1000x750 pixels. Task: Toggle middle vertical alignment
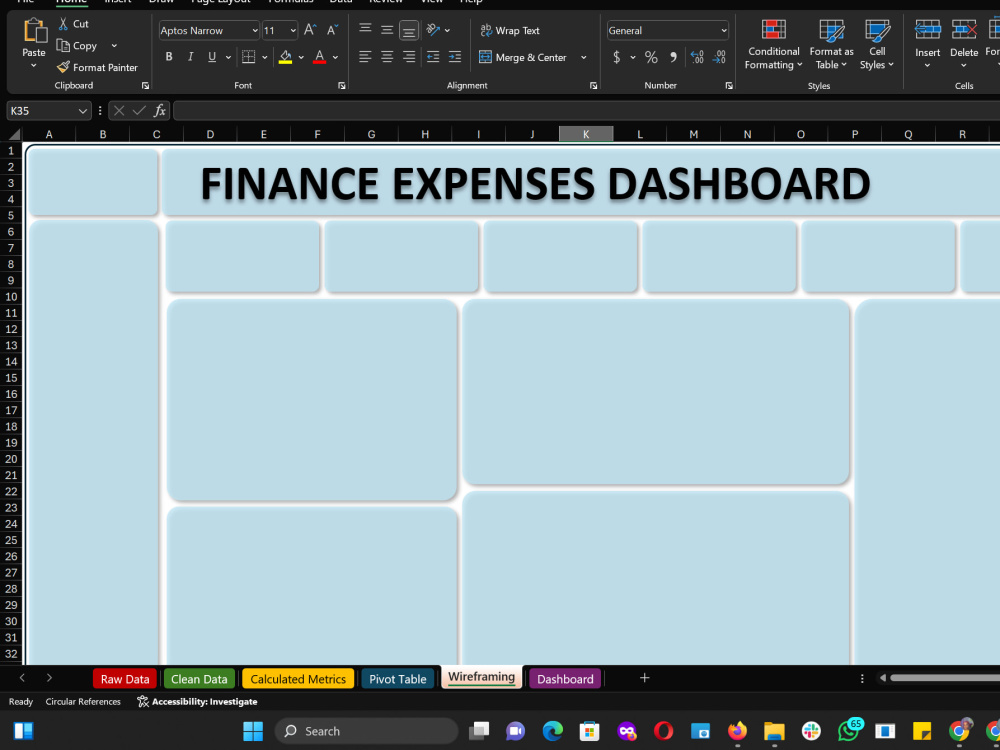(386, 29)
